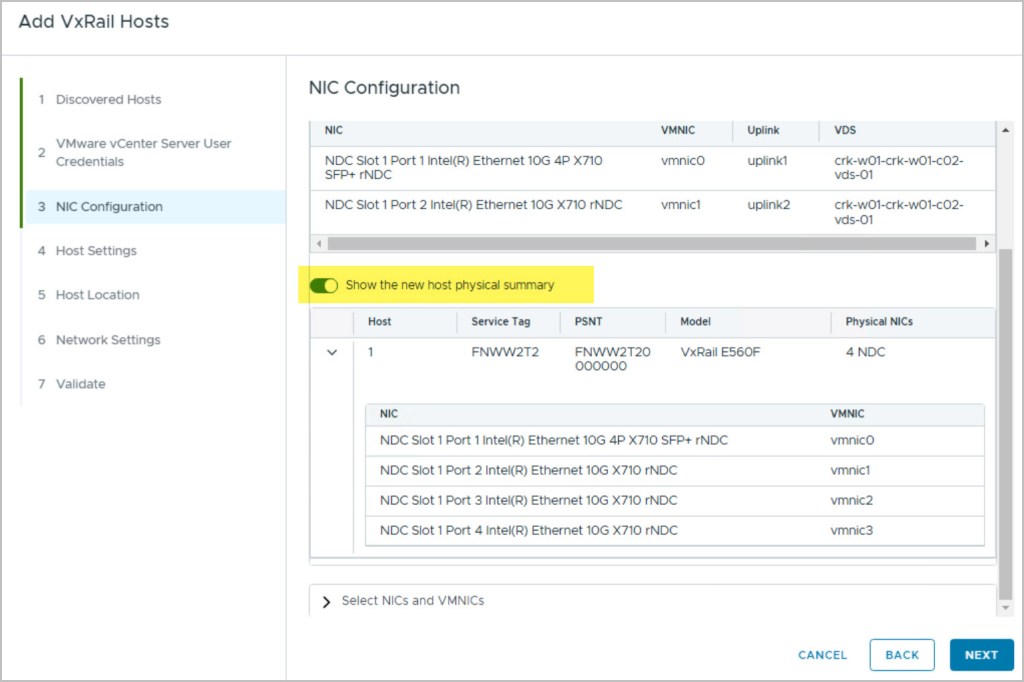Click the Physical NICs column header

pos(878,322)
